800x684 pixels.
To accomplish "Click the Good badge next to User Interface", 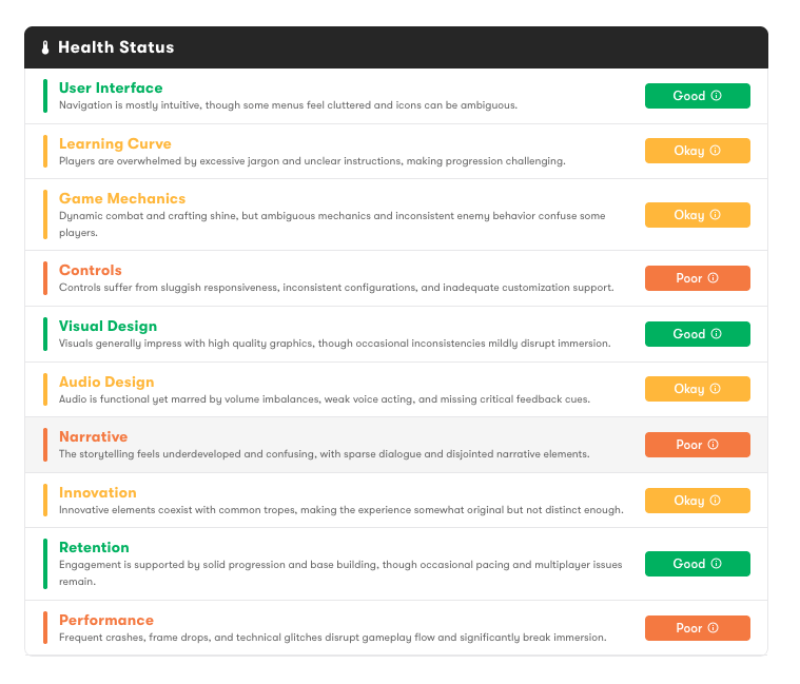I will [697, 96].
